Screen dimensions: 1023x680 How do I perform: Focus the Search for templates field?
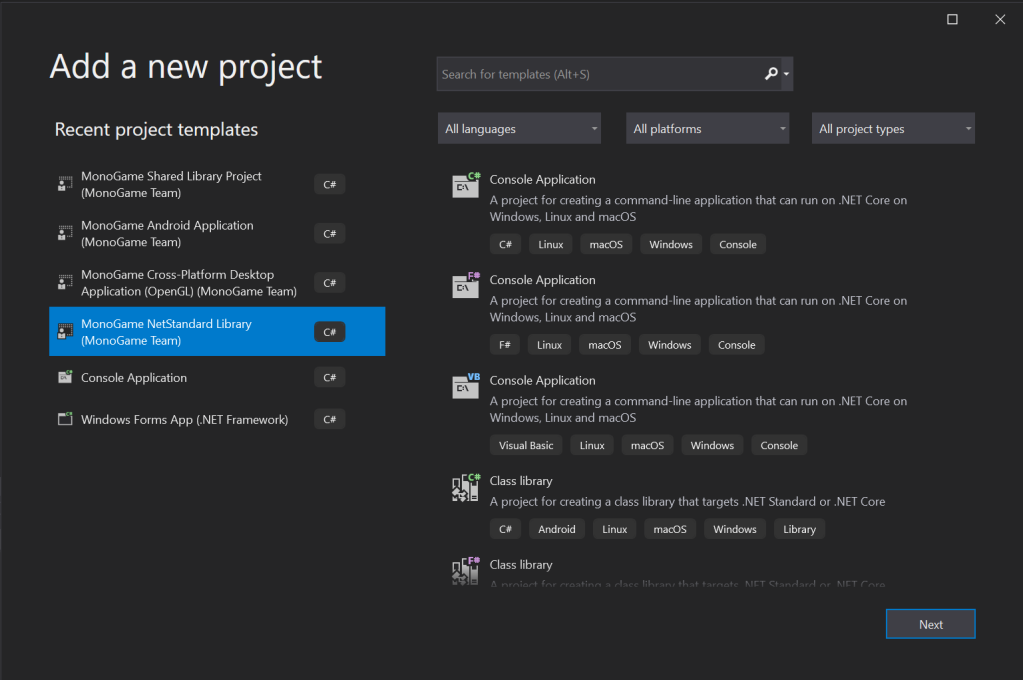600,74
